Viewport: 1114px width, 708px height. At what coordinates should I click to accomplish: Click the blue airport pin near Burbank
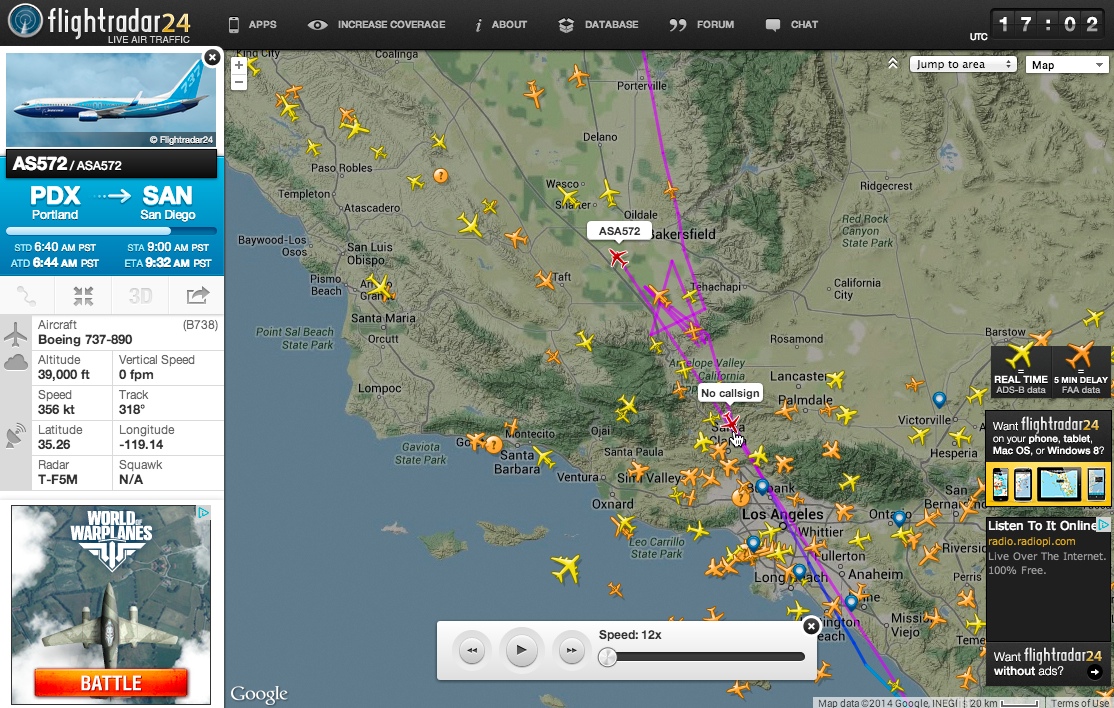tap(762, 486)
